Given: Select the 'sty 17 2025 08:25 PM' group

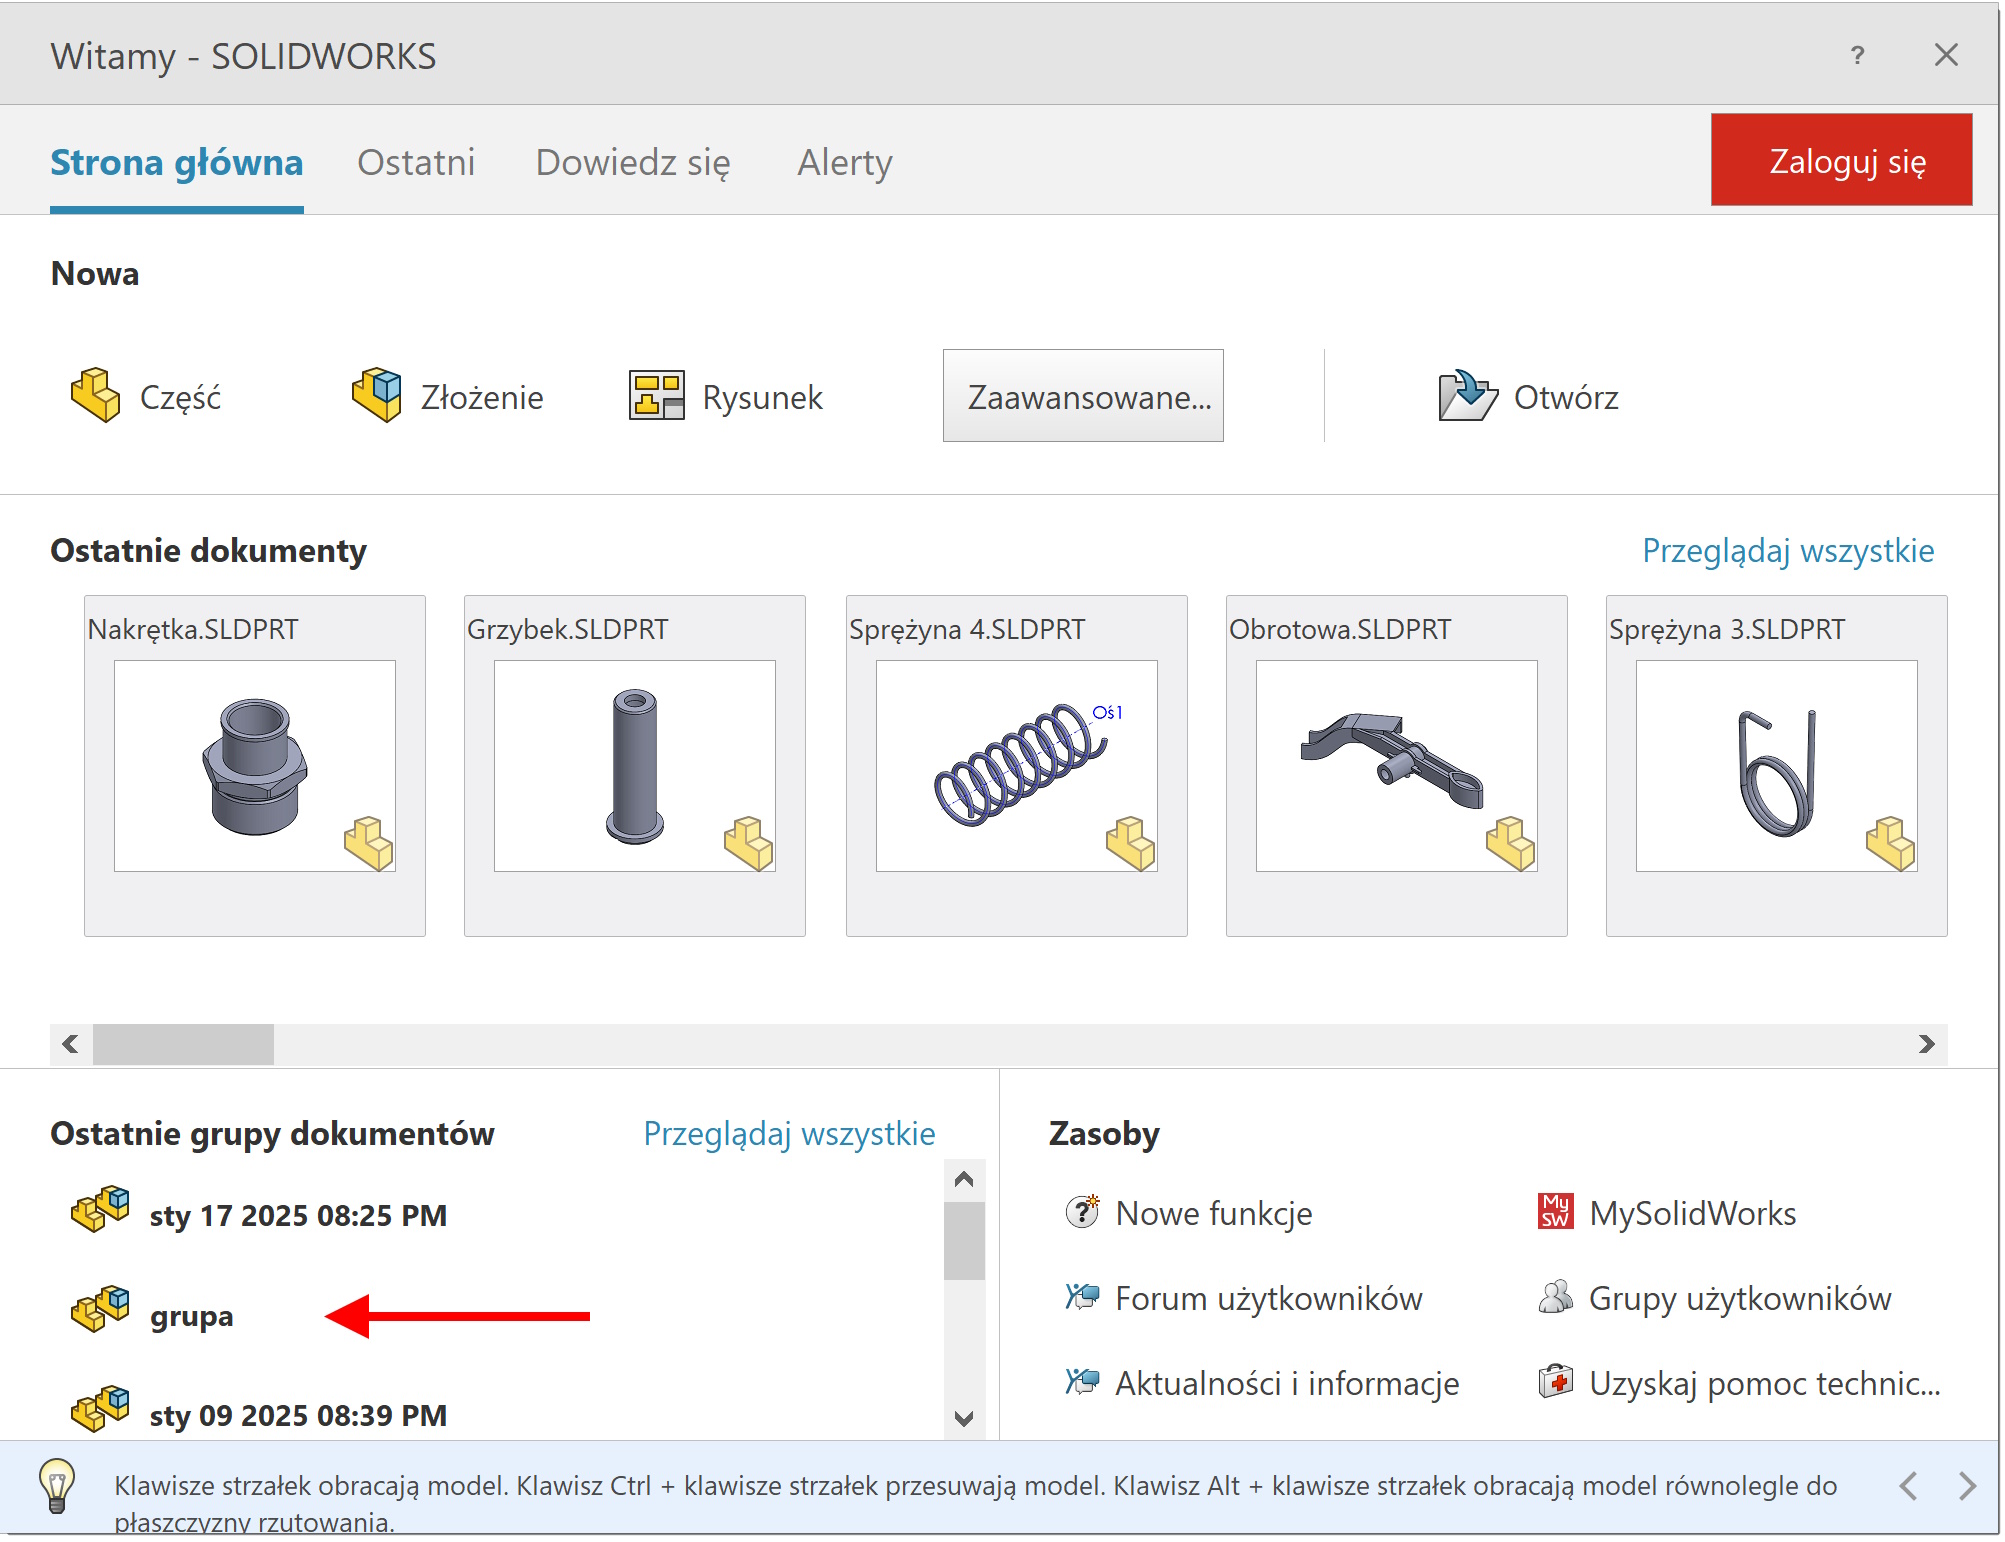Looking at the screenshot, I should (298, 1216).
